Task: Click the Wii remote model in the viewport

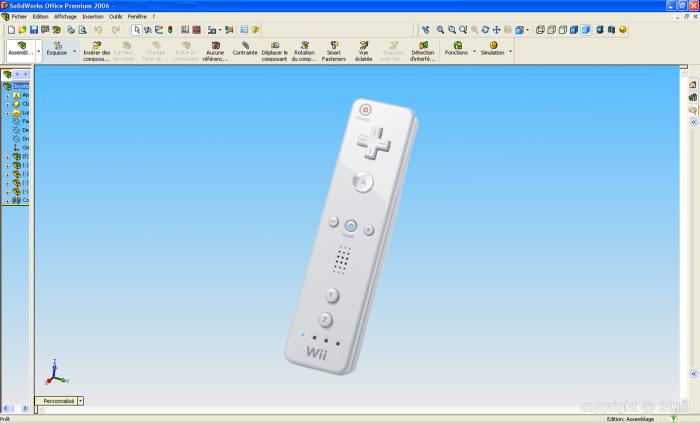Action: coord(352,236)
